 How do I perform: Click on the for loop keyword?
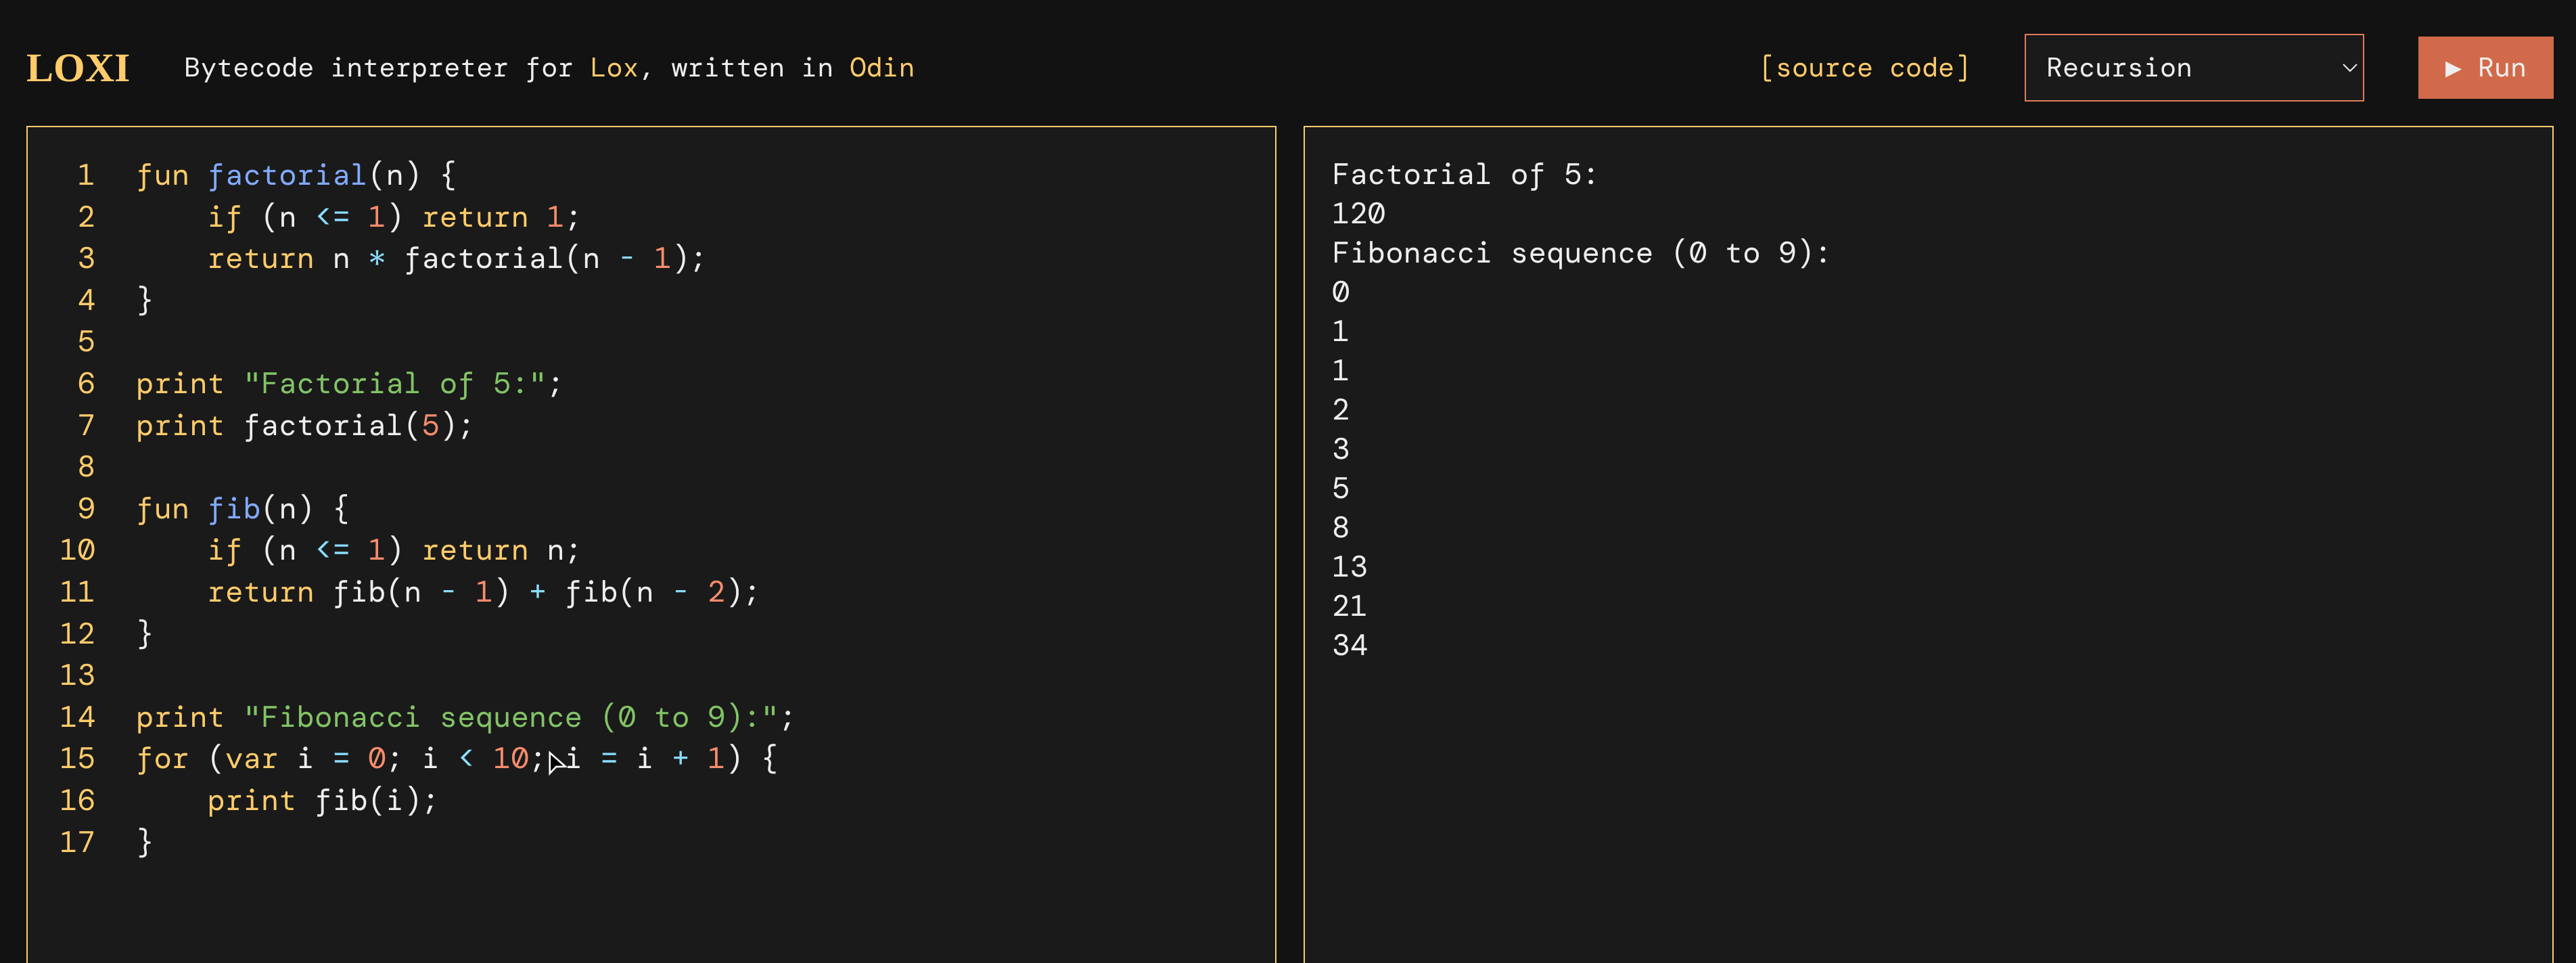[x=162, y=759]
